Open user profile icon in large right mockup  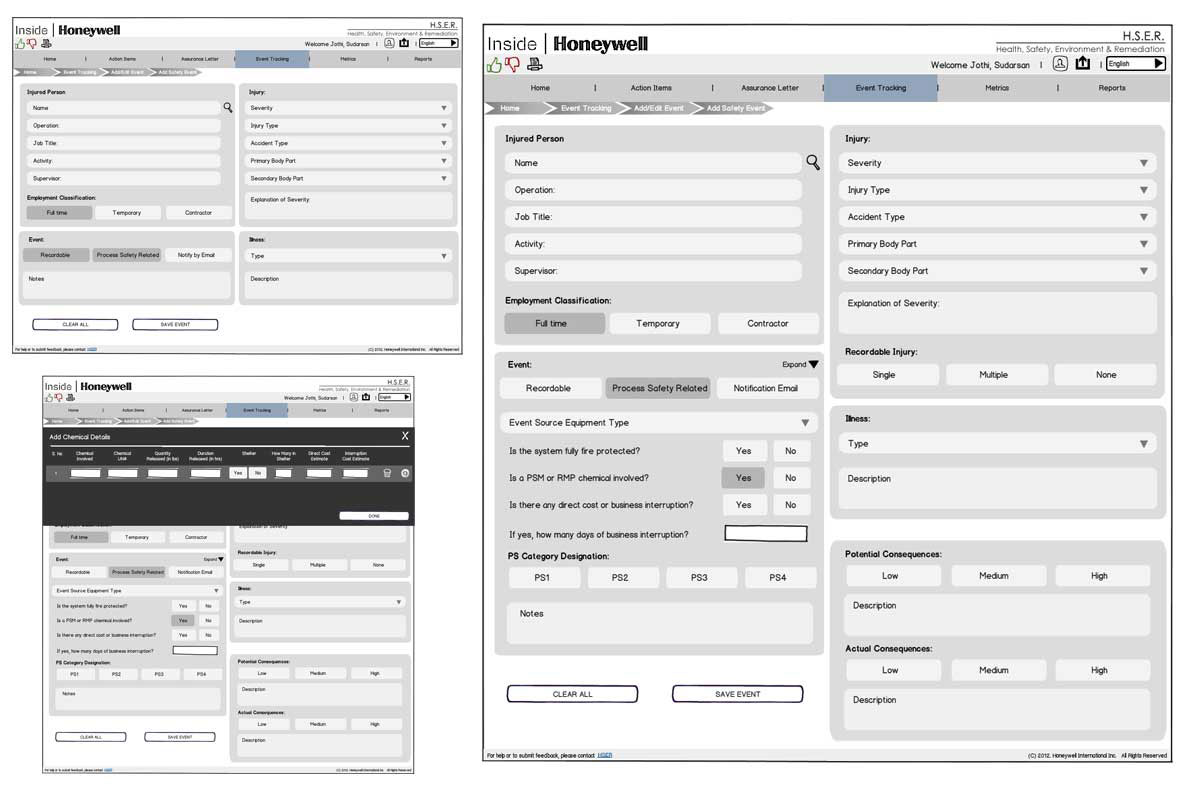coord(1060,64)
